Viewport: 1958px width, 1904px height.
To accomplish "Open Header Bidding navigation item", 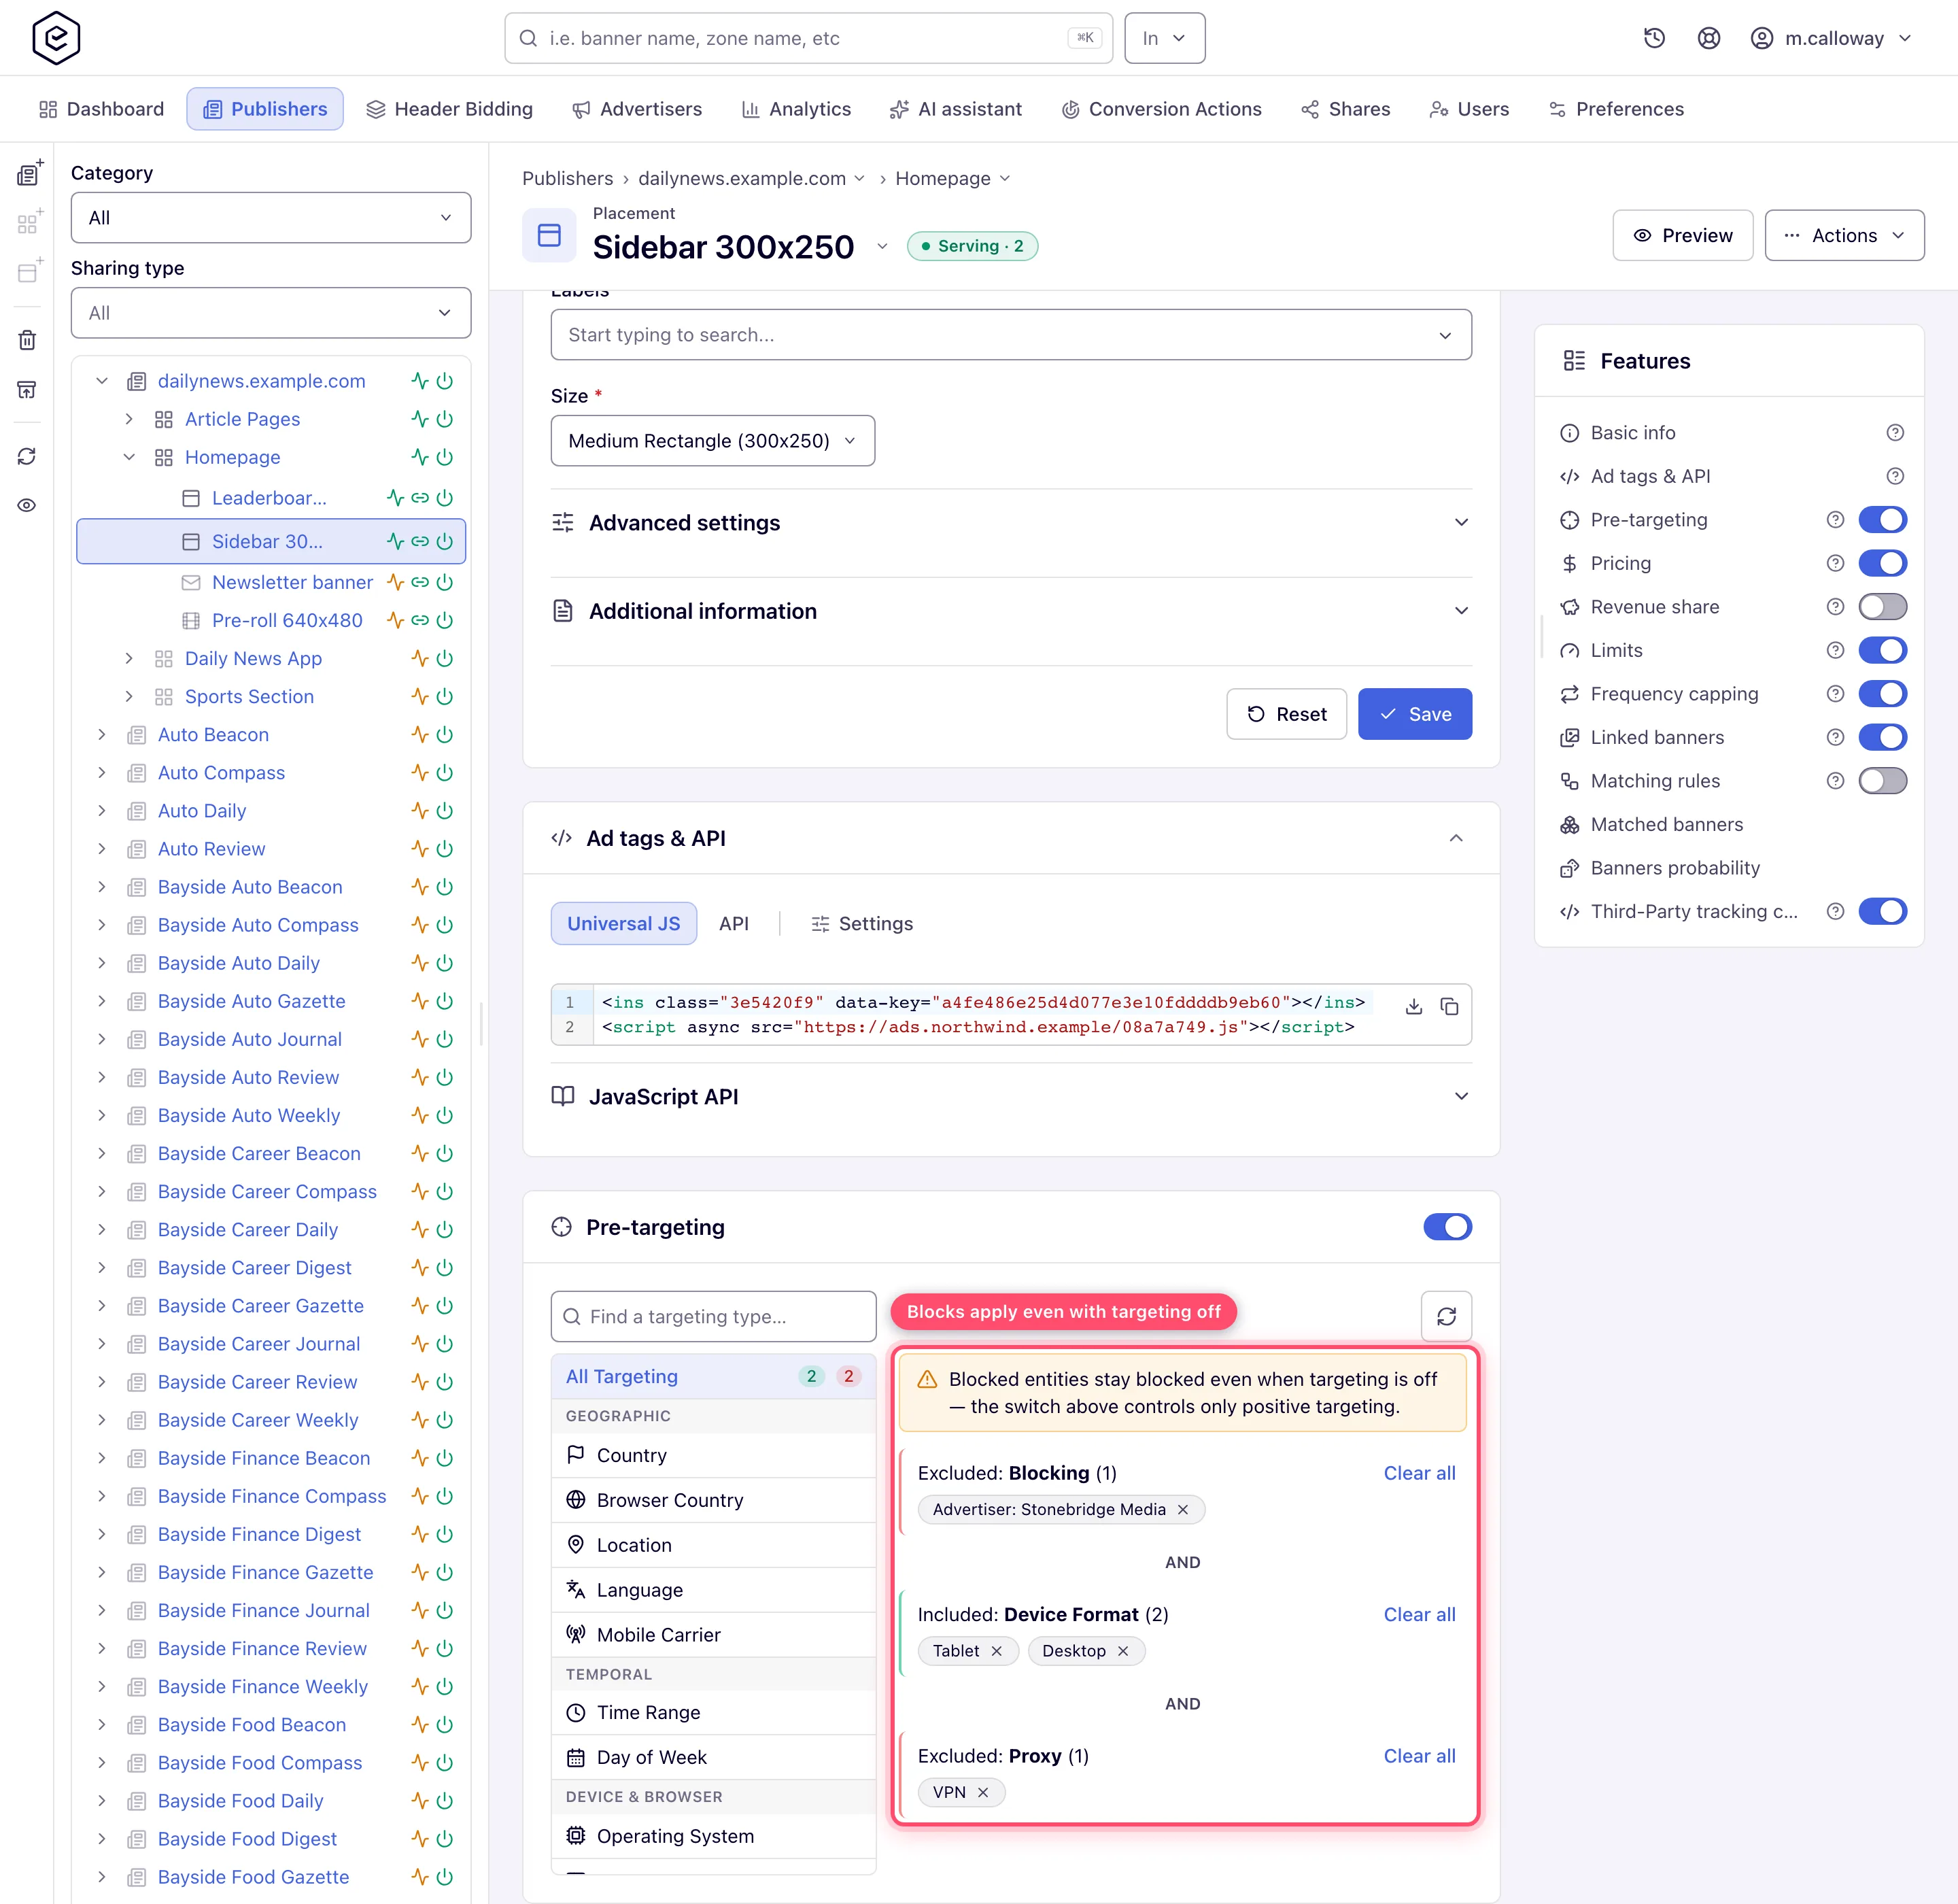I will point(450,109).
